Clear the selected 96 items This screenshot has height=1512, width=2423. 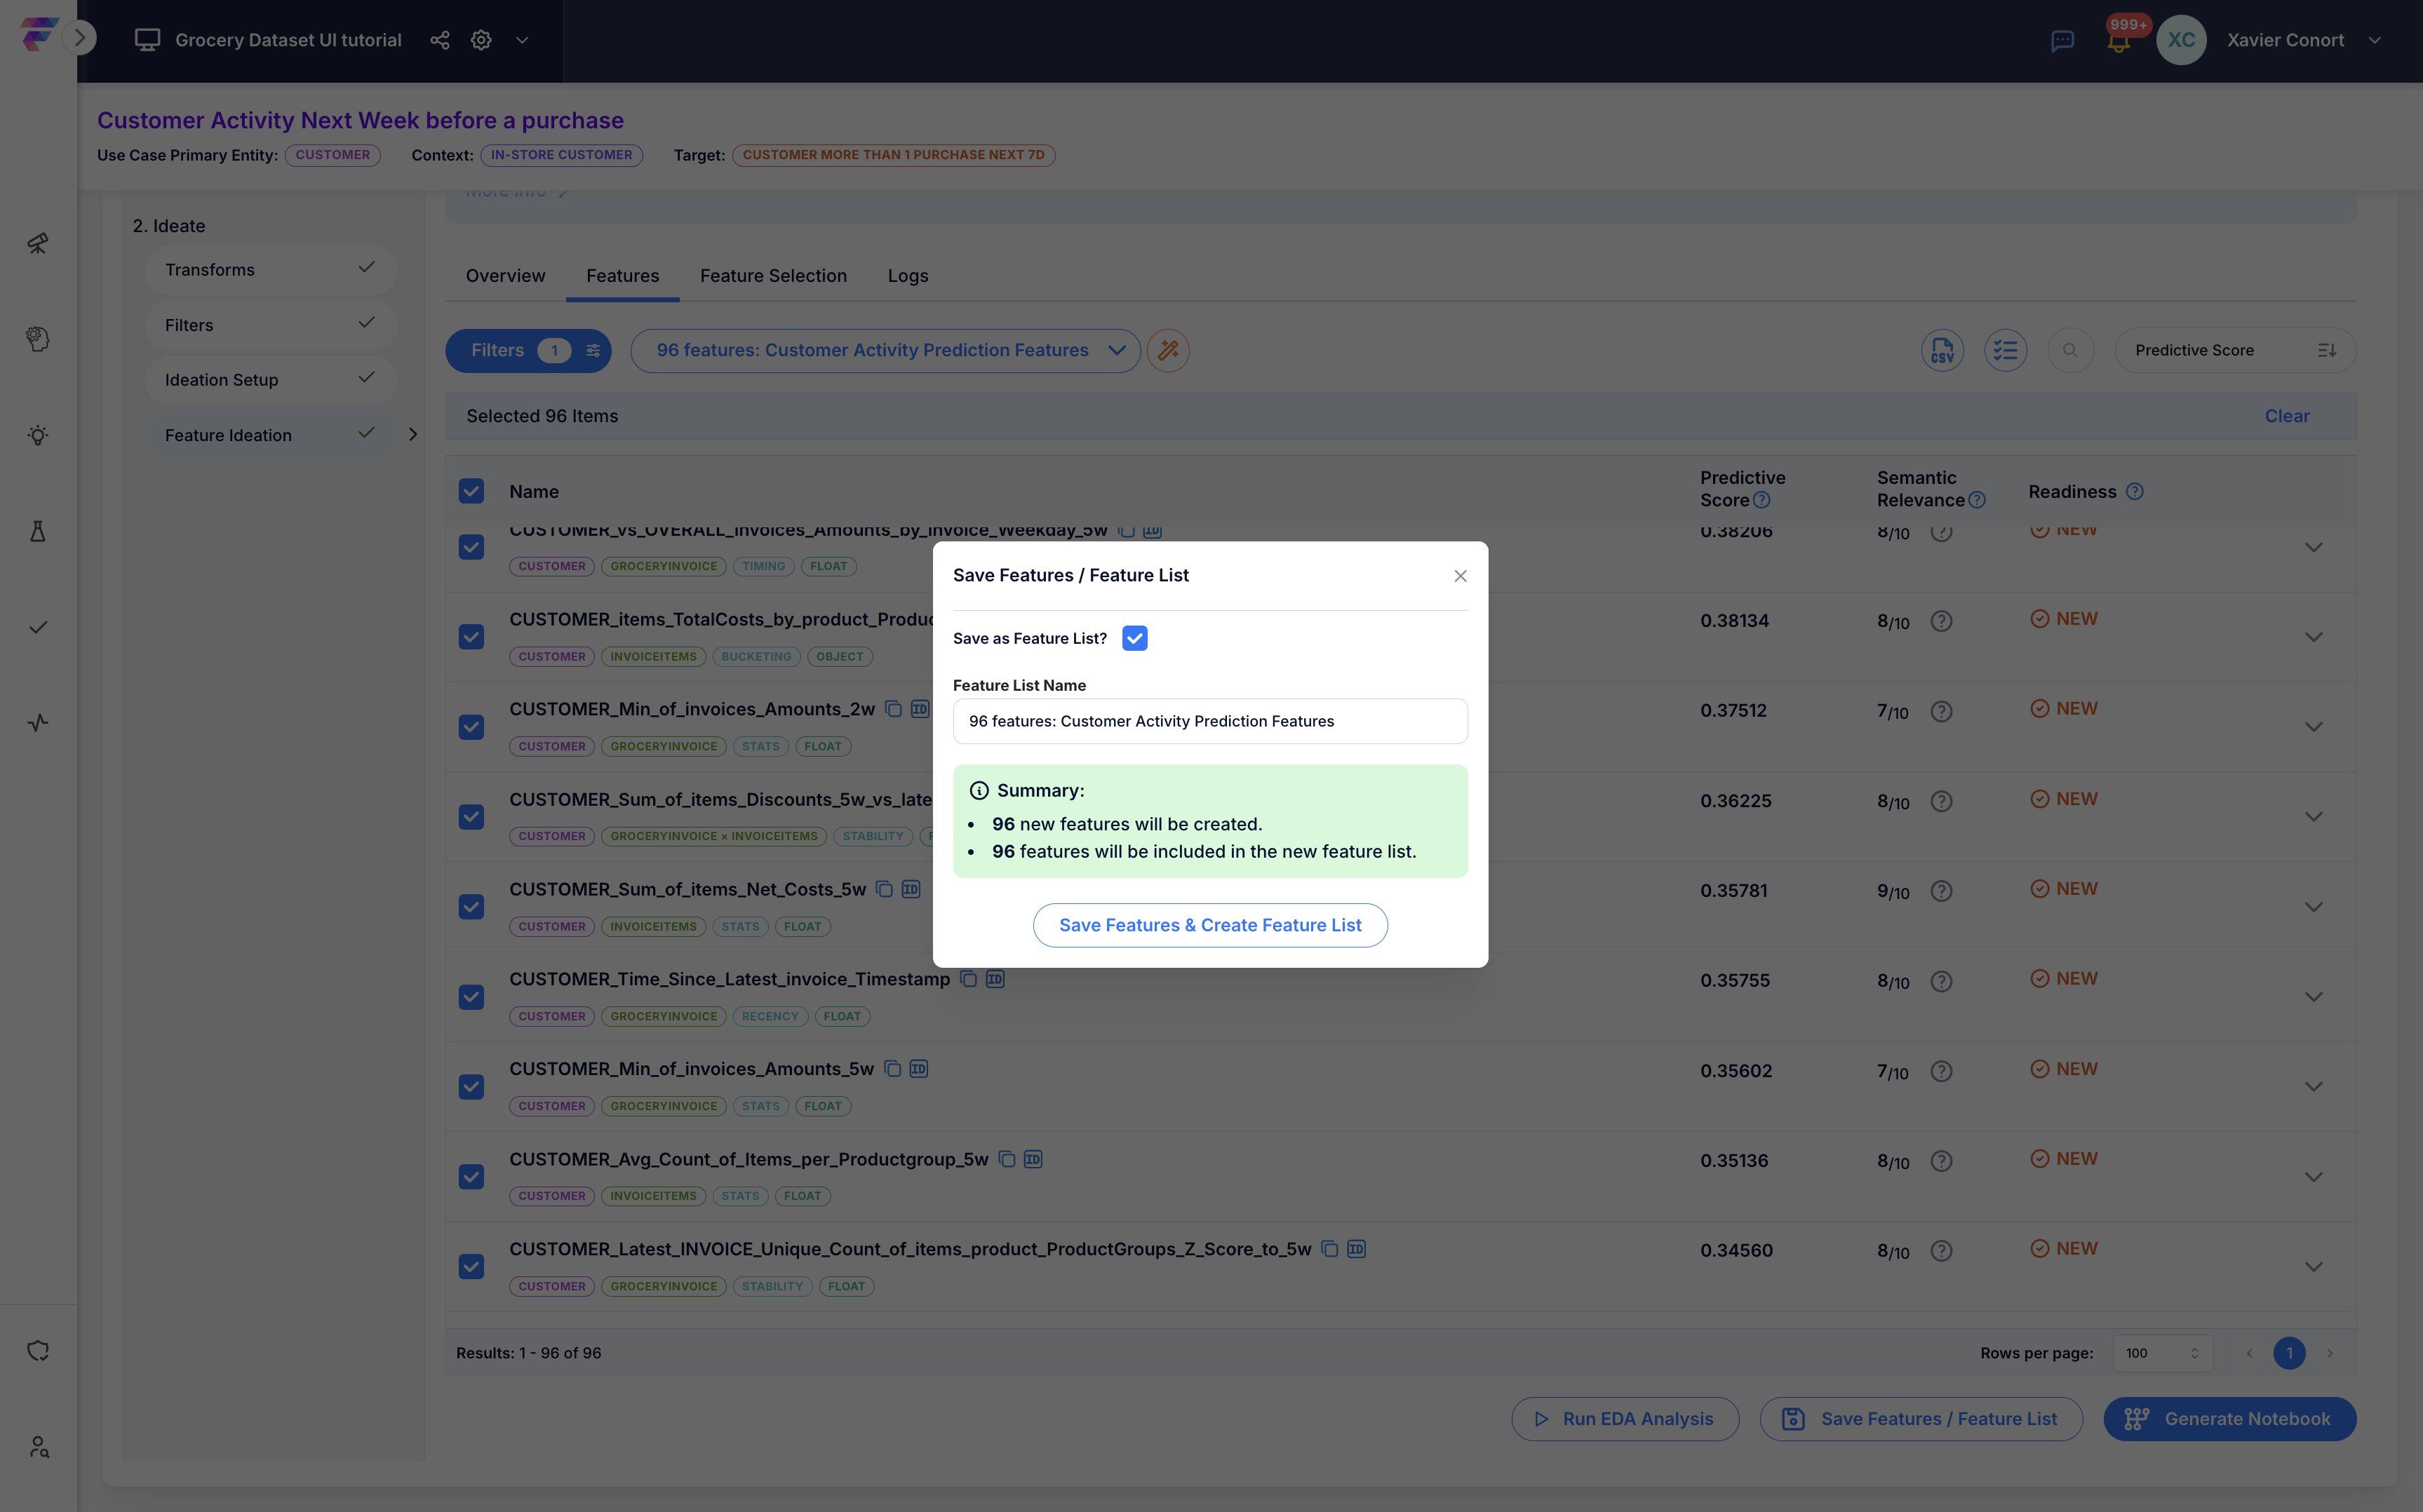(2287, 416)
